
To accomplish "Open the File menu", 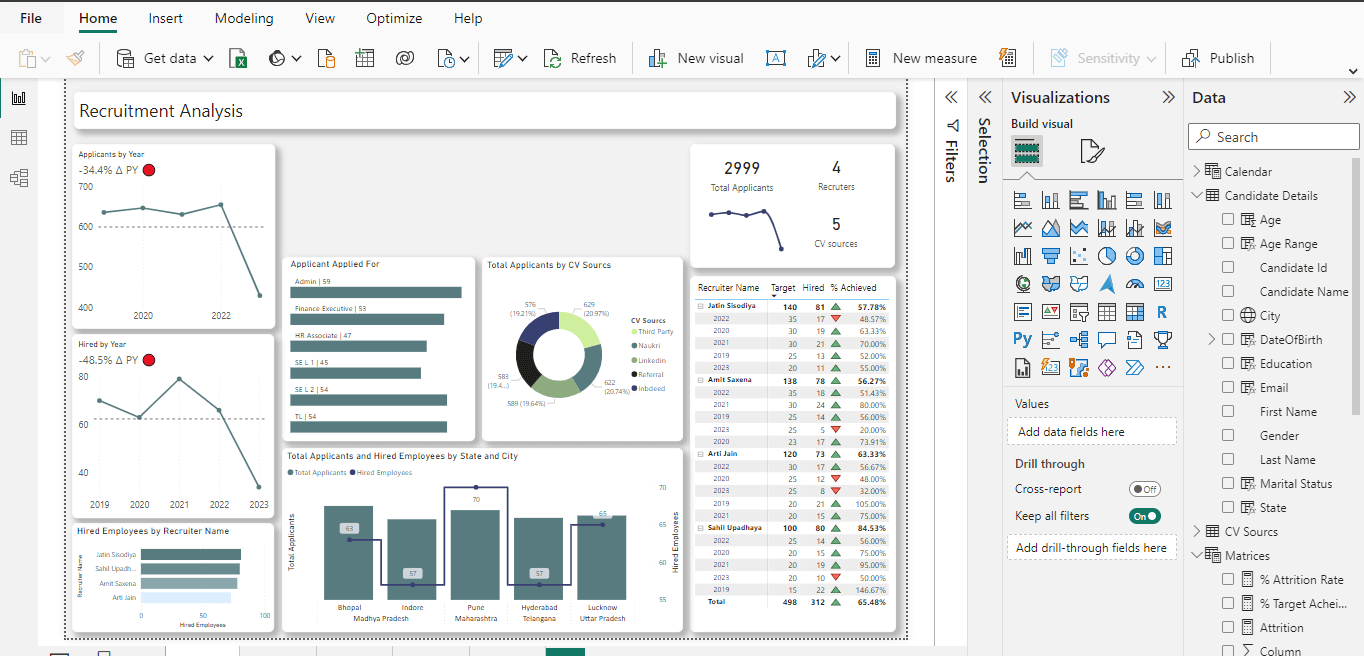I will pyautogui.click(x=31, y=18).
